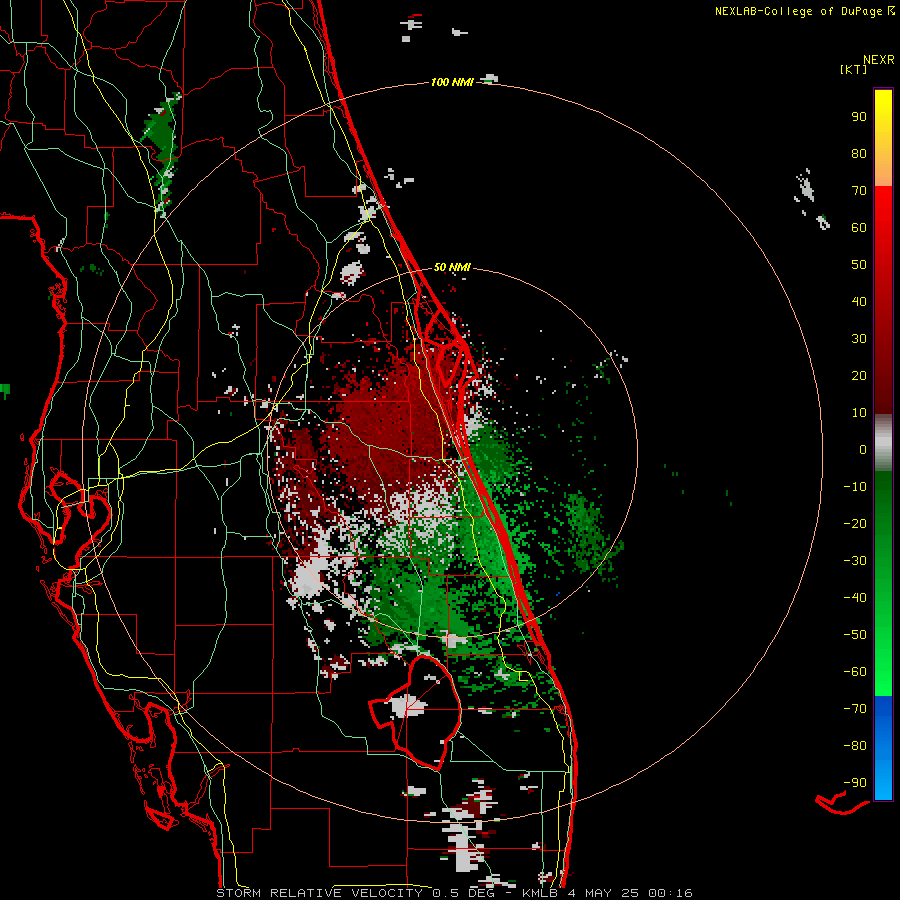Click the positive 10 value on velocity scale

pos(859,413)
